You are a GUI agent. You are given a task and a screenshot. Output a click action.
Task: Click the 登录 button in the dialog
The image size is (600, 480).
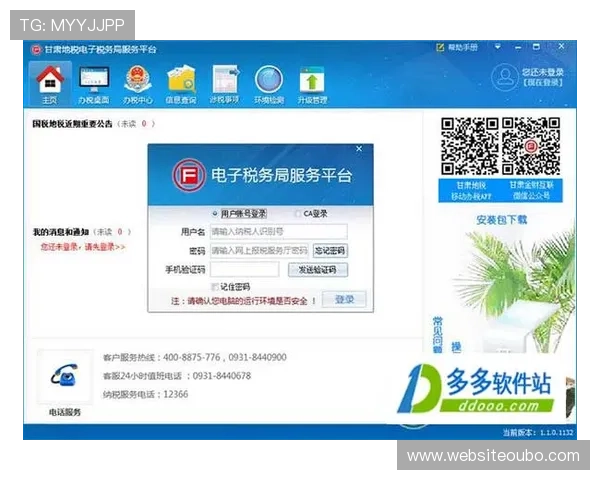tap(344, 299)
